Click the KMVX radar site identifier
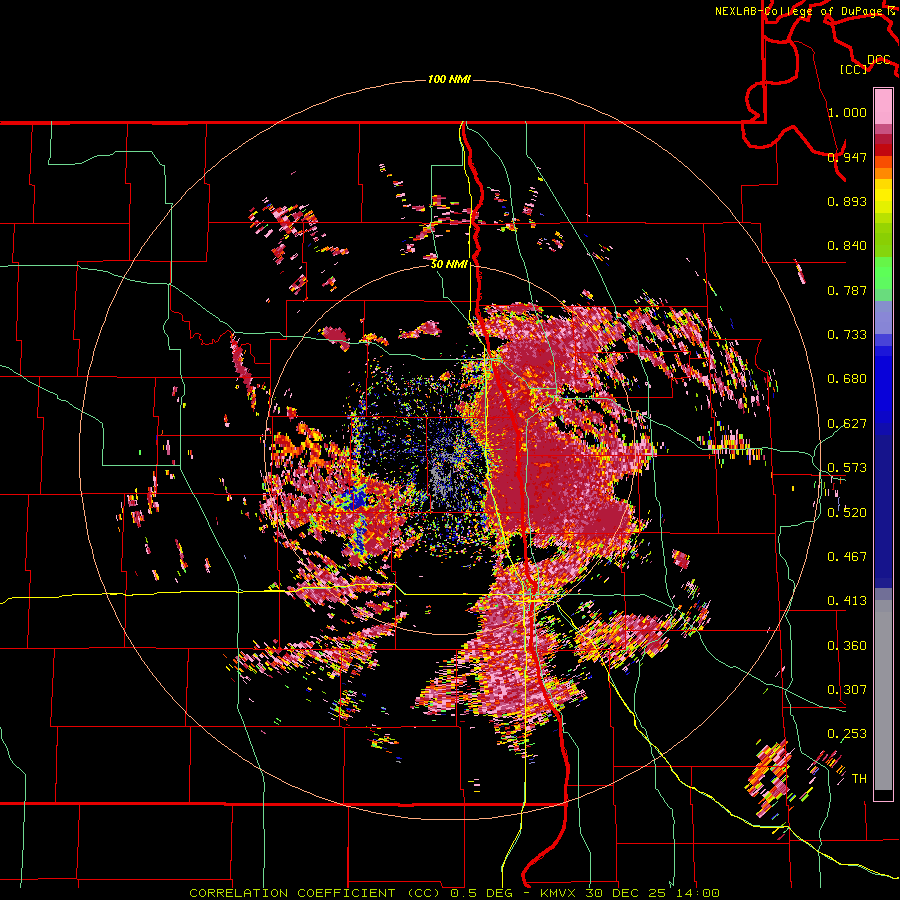The width and height of the screenshot is (900, 900). pos(560,893)
